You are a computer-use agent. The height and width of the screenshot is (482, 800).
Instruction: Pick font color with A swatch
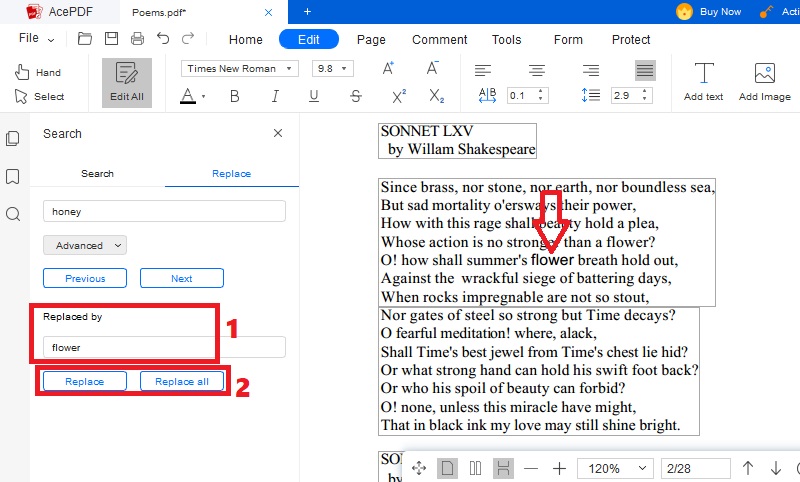pyautogui.click(x=188, y=96)
